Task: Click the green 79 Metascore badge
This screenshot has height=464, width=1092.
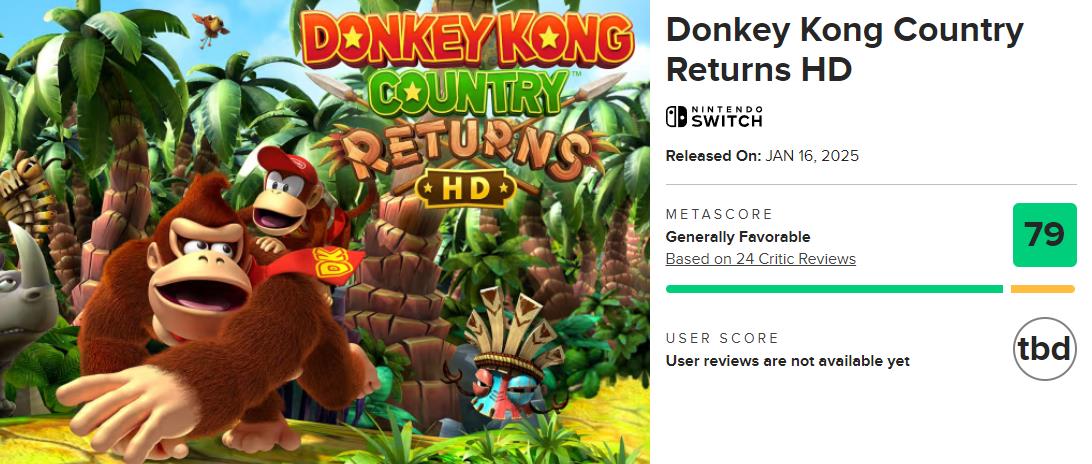Action: 1044,235
